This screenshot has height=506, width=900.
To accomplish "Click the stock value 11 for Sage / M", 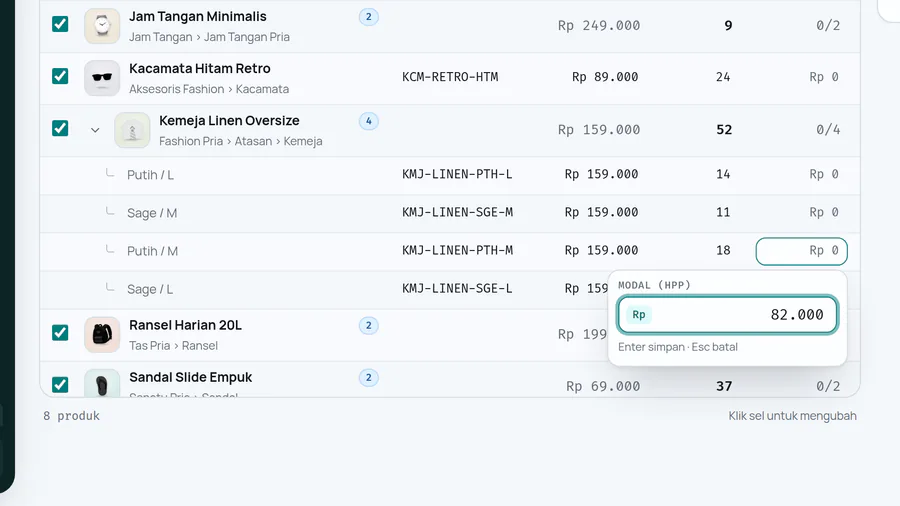I will tap(723, 212).
